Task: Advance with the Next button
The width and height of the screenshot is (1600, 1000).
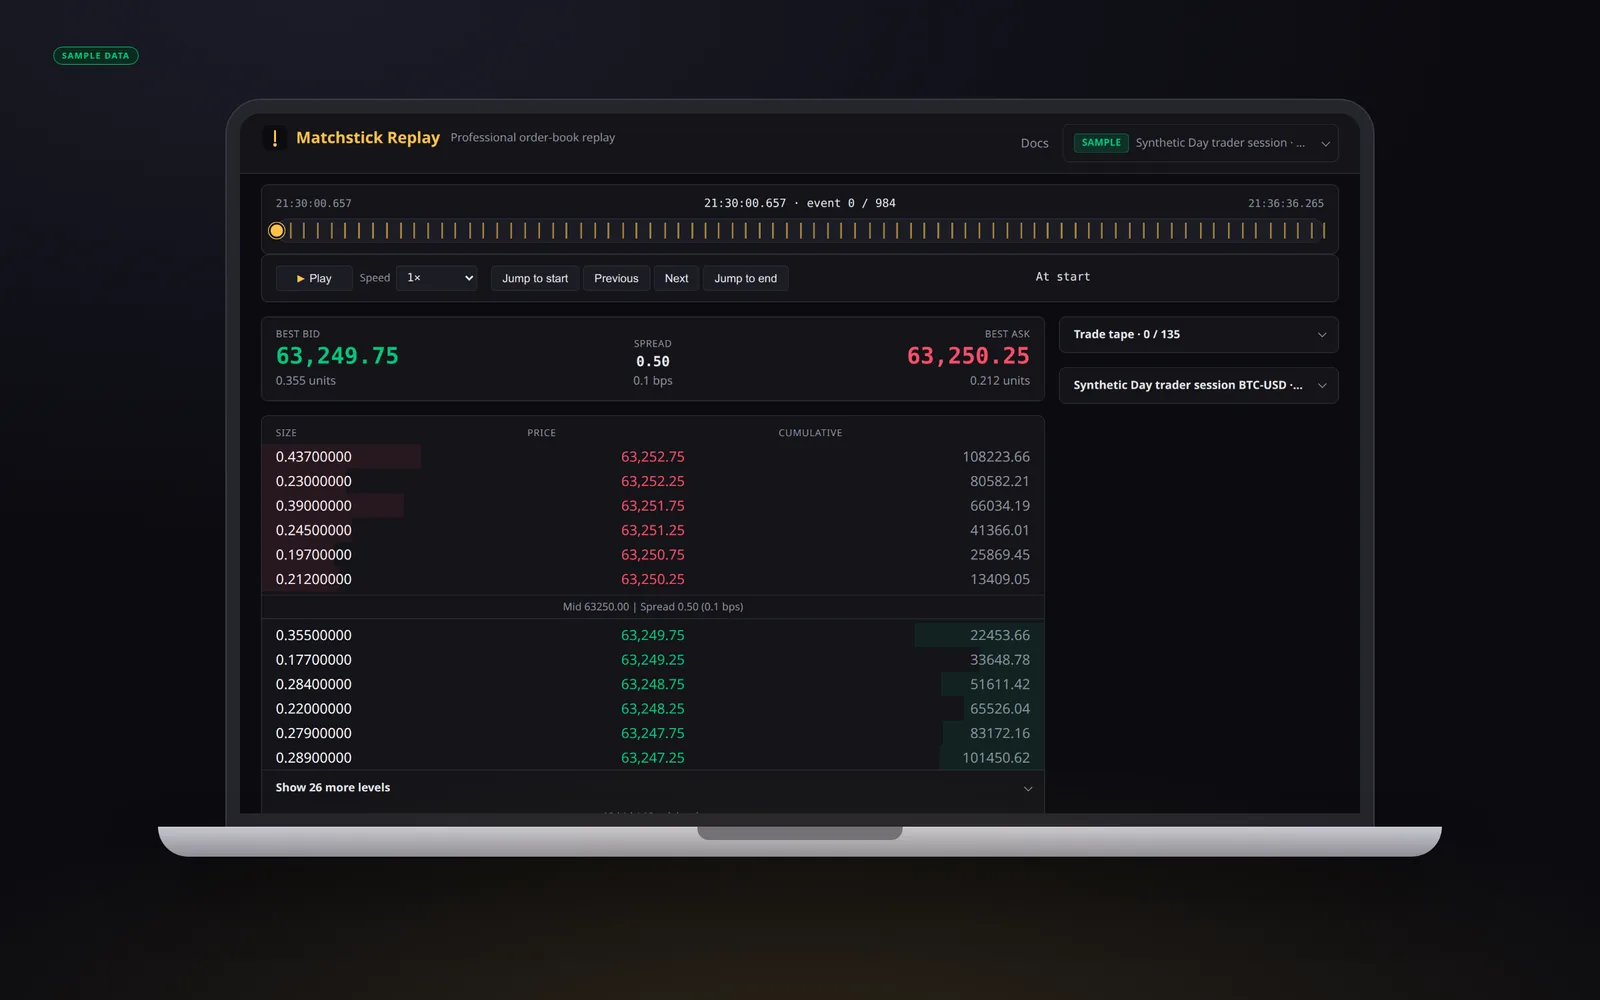Action: coord(677,278)
